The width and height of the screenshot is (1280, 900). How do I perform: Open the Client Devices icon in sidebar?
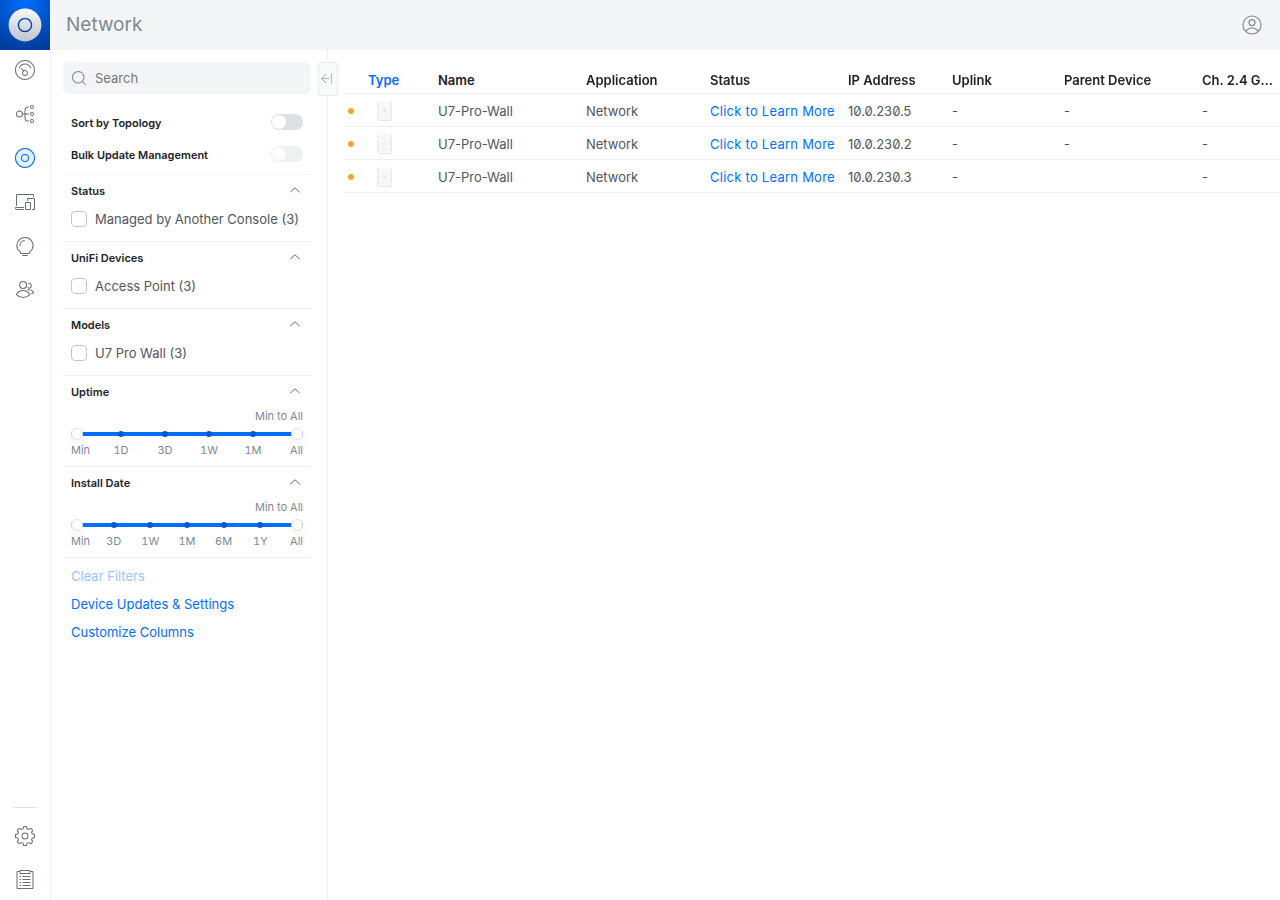click(x=25, y=202)
